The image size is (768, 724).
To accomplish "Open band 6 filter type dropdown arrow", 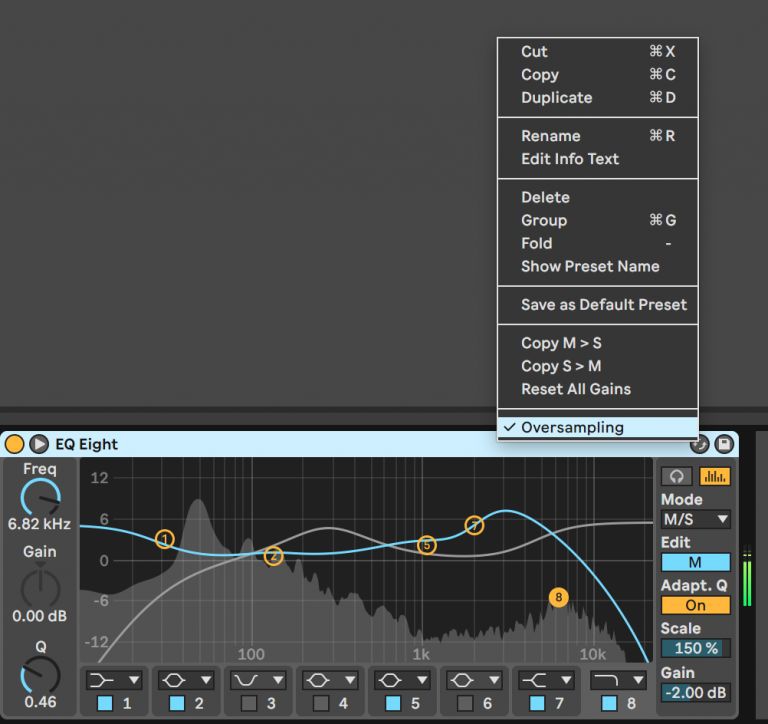I will point(494,680).
